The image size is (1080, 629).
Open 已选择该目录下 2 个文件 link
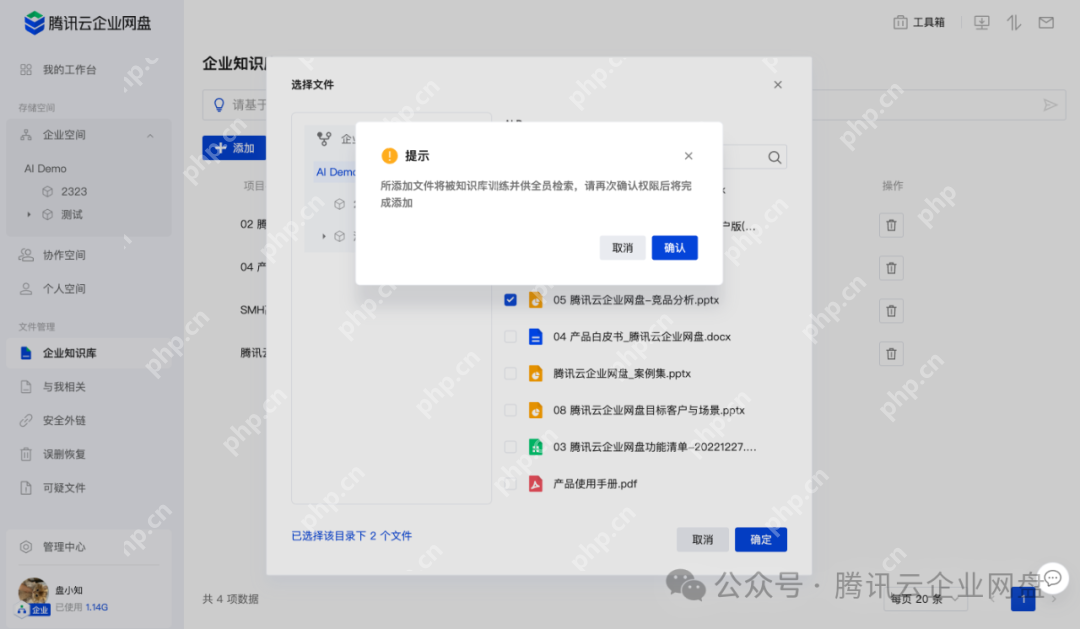tap(351, 536)
